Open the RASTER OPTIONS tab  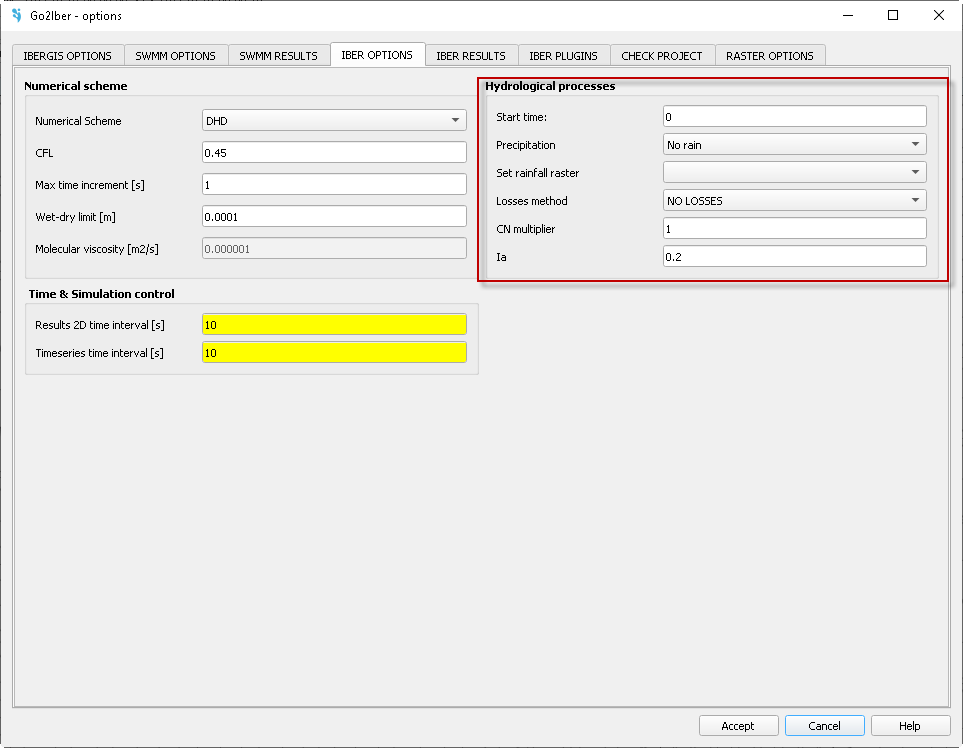click(769, 56)
